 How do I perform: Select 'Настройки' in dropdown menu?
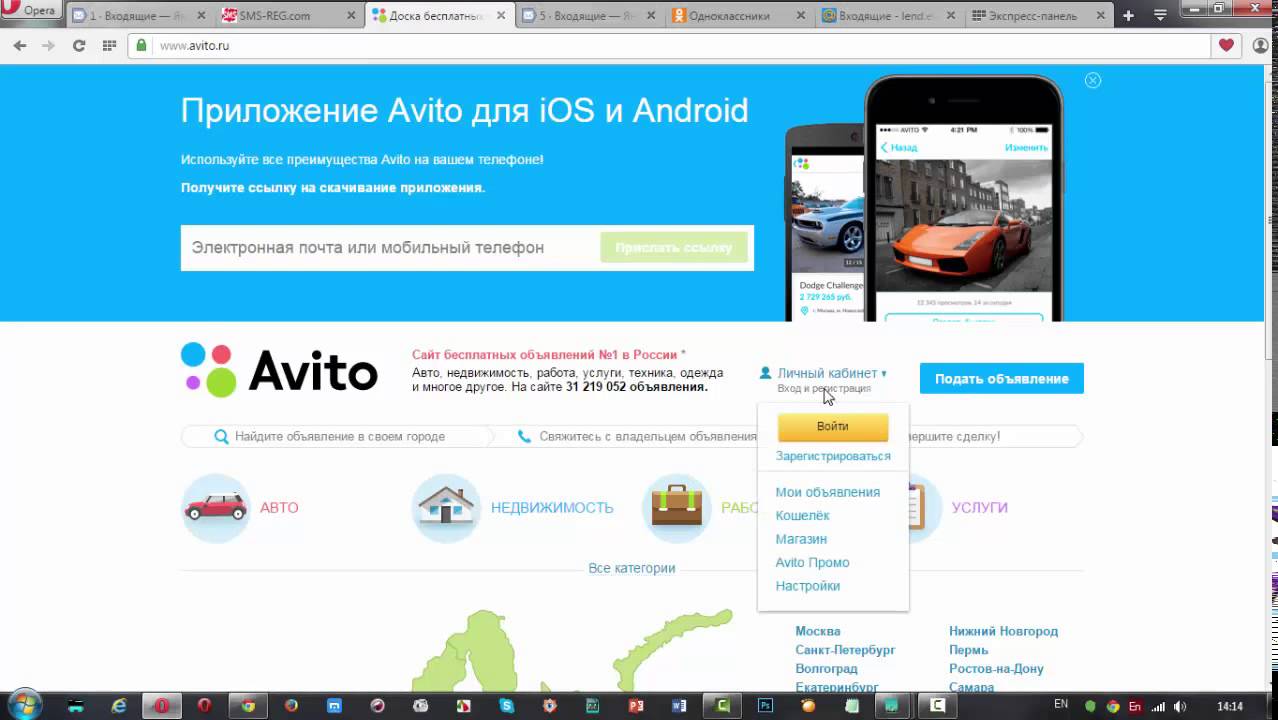pos(808,586)
